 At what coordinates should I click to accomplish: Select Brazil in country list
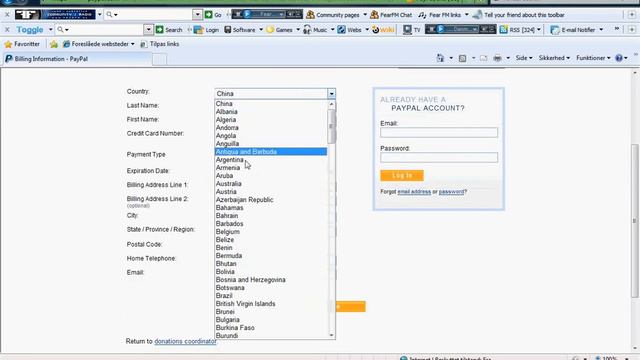tap(271, 296)
